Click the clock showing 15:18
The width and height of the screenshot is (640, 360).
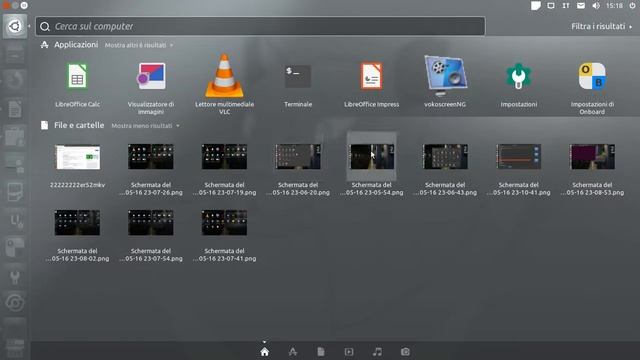(614, 6)
